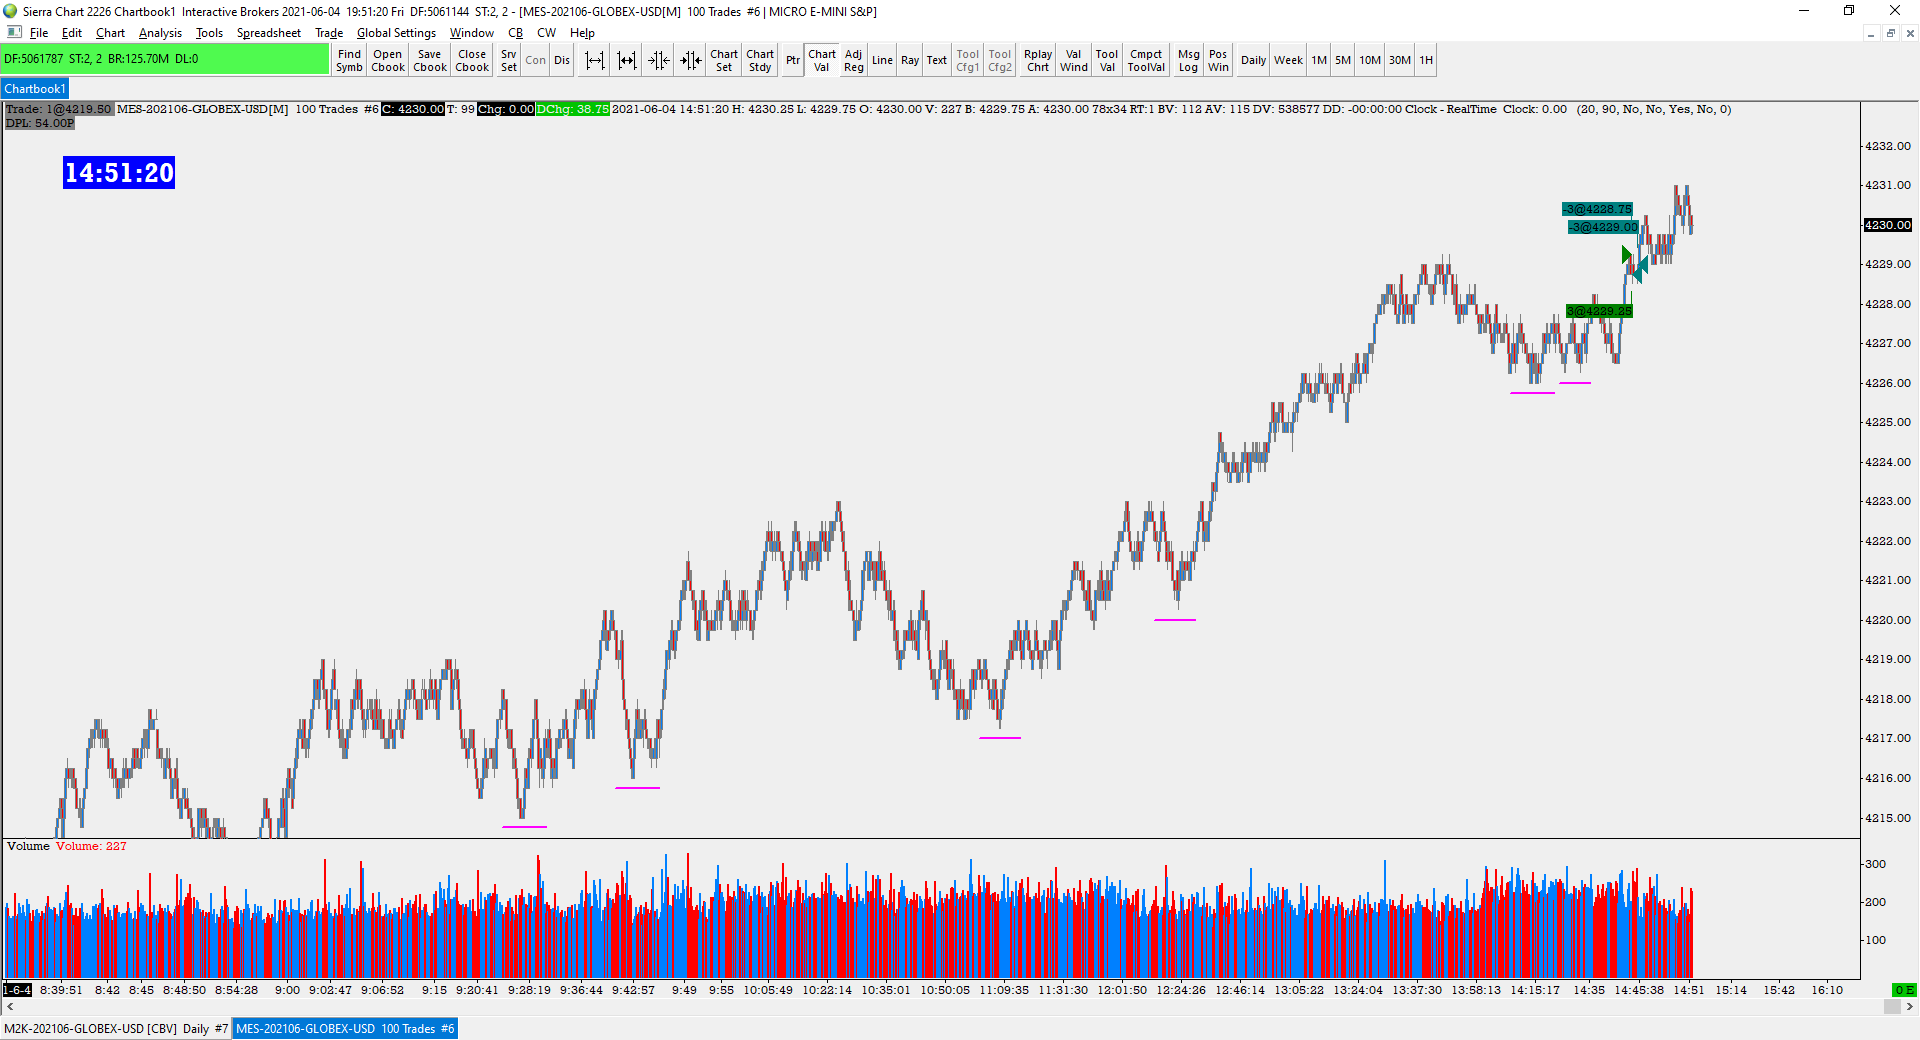Viewport: 1920px width, 1040px height.
Task: Switch to M2K-202106-GLOBEX-USD Daily #7 tab
Action: click(x=116, y=1029)
